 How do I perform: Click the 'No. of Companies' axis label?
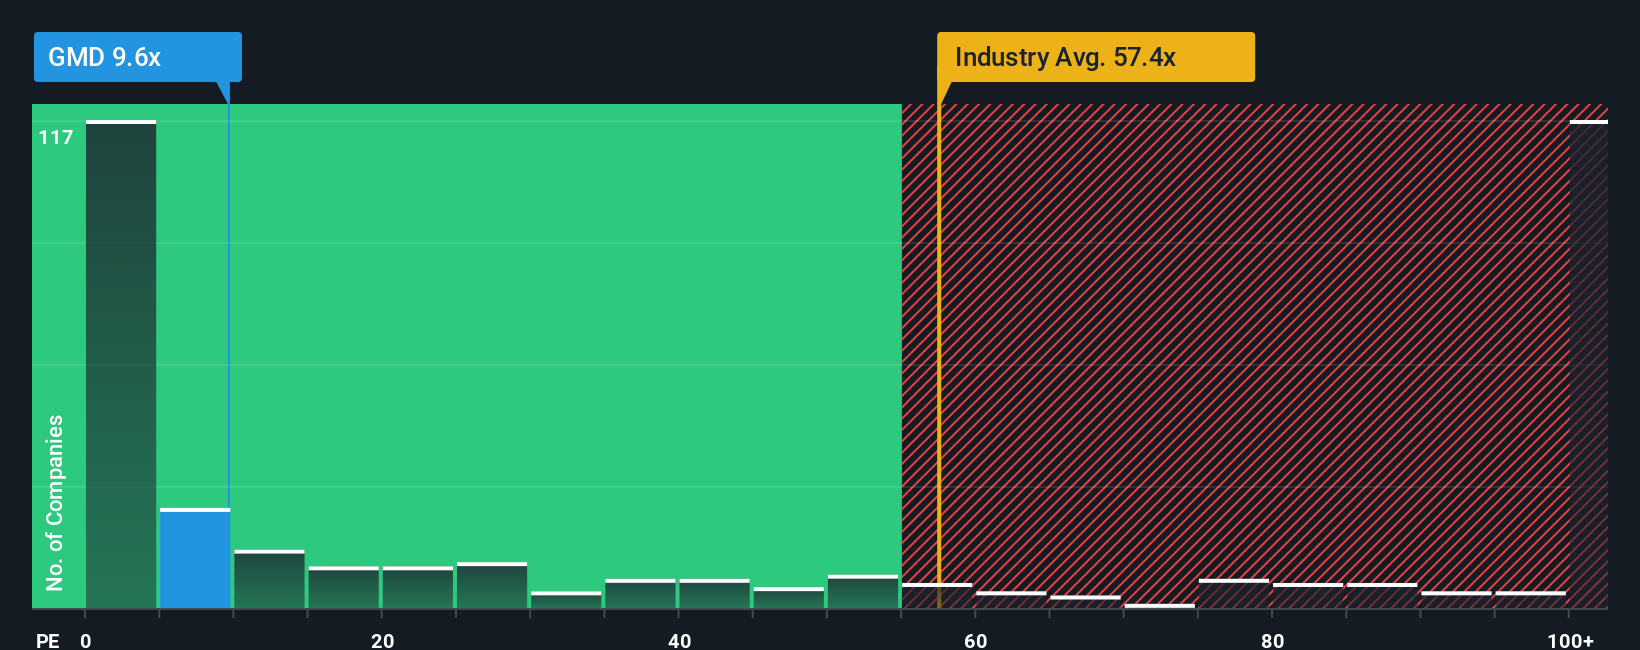tap(55, 502)
